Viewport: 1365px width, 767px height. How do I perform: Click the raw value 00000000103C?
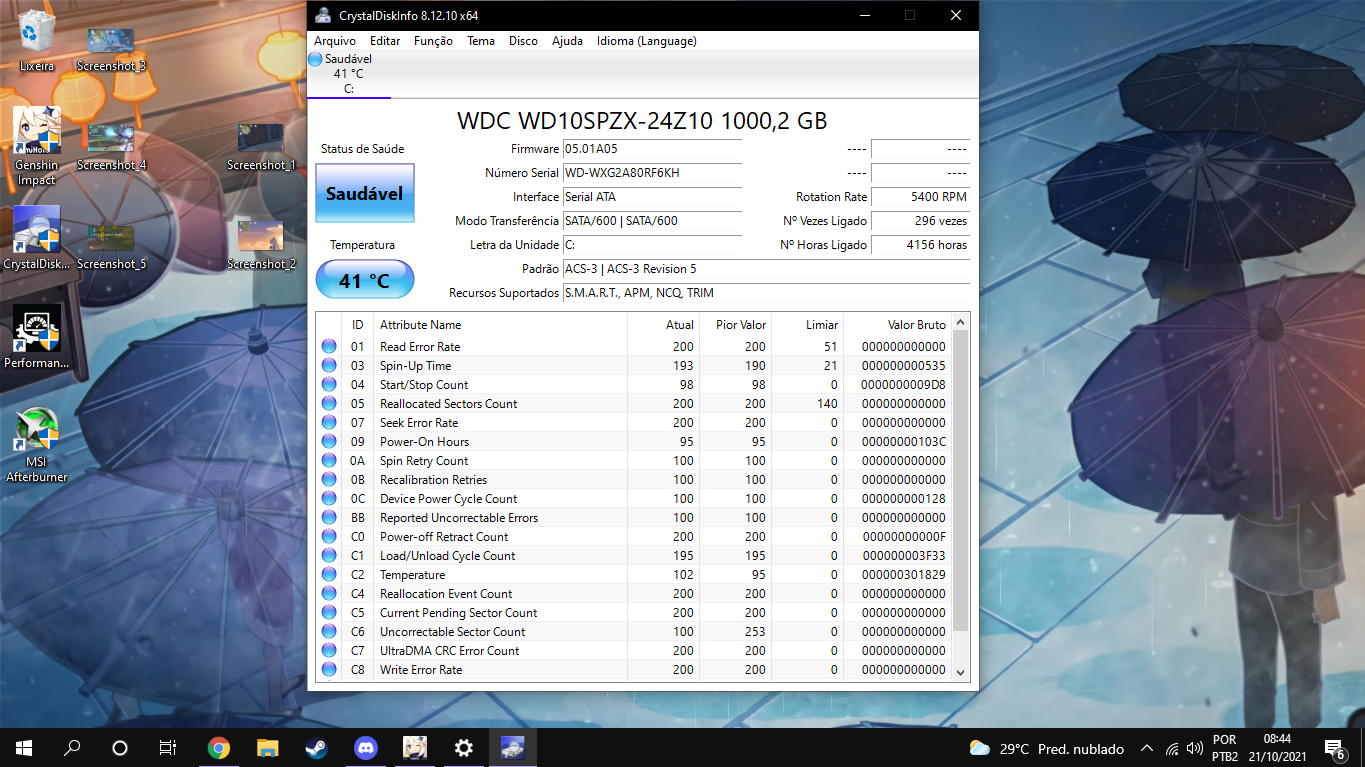pyautogui.click(x=903, y=442)
